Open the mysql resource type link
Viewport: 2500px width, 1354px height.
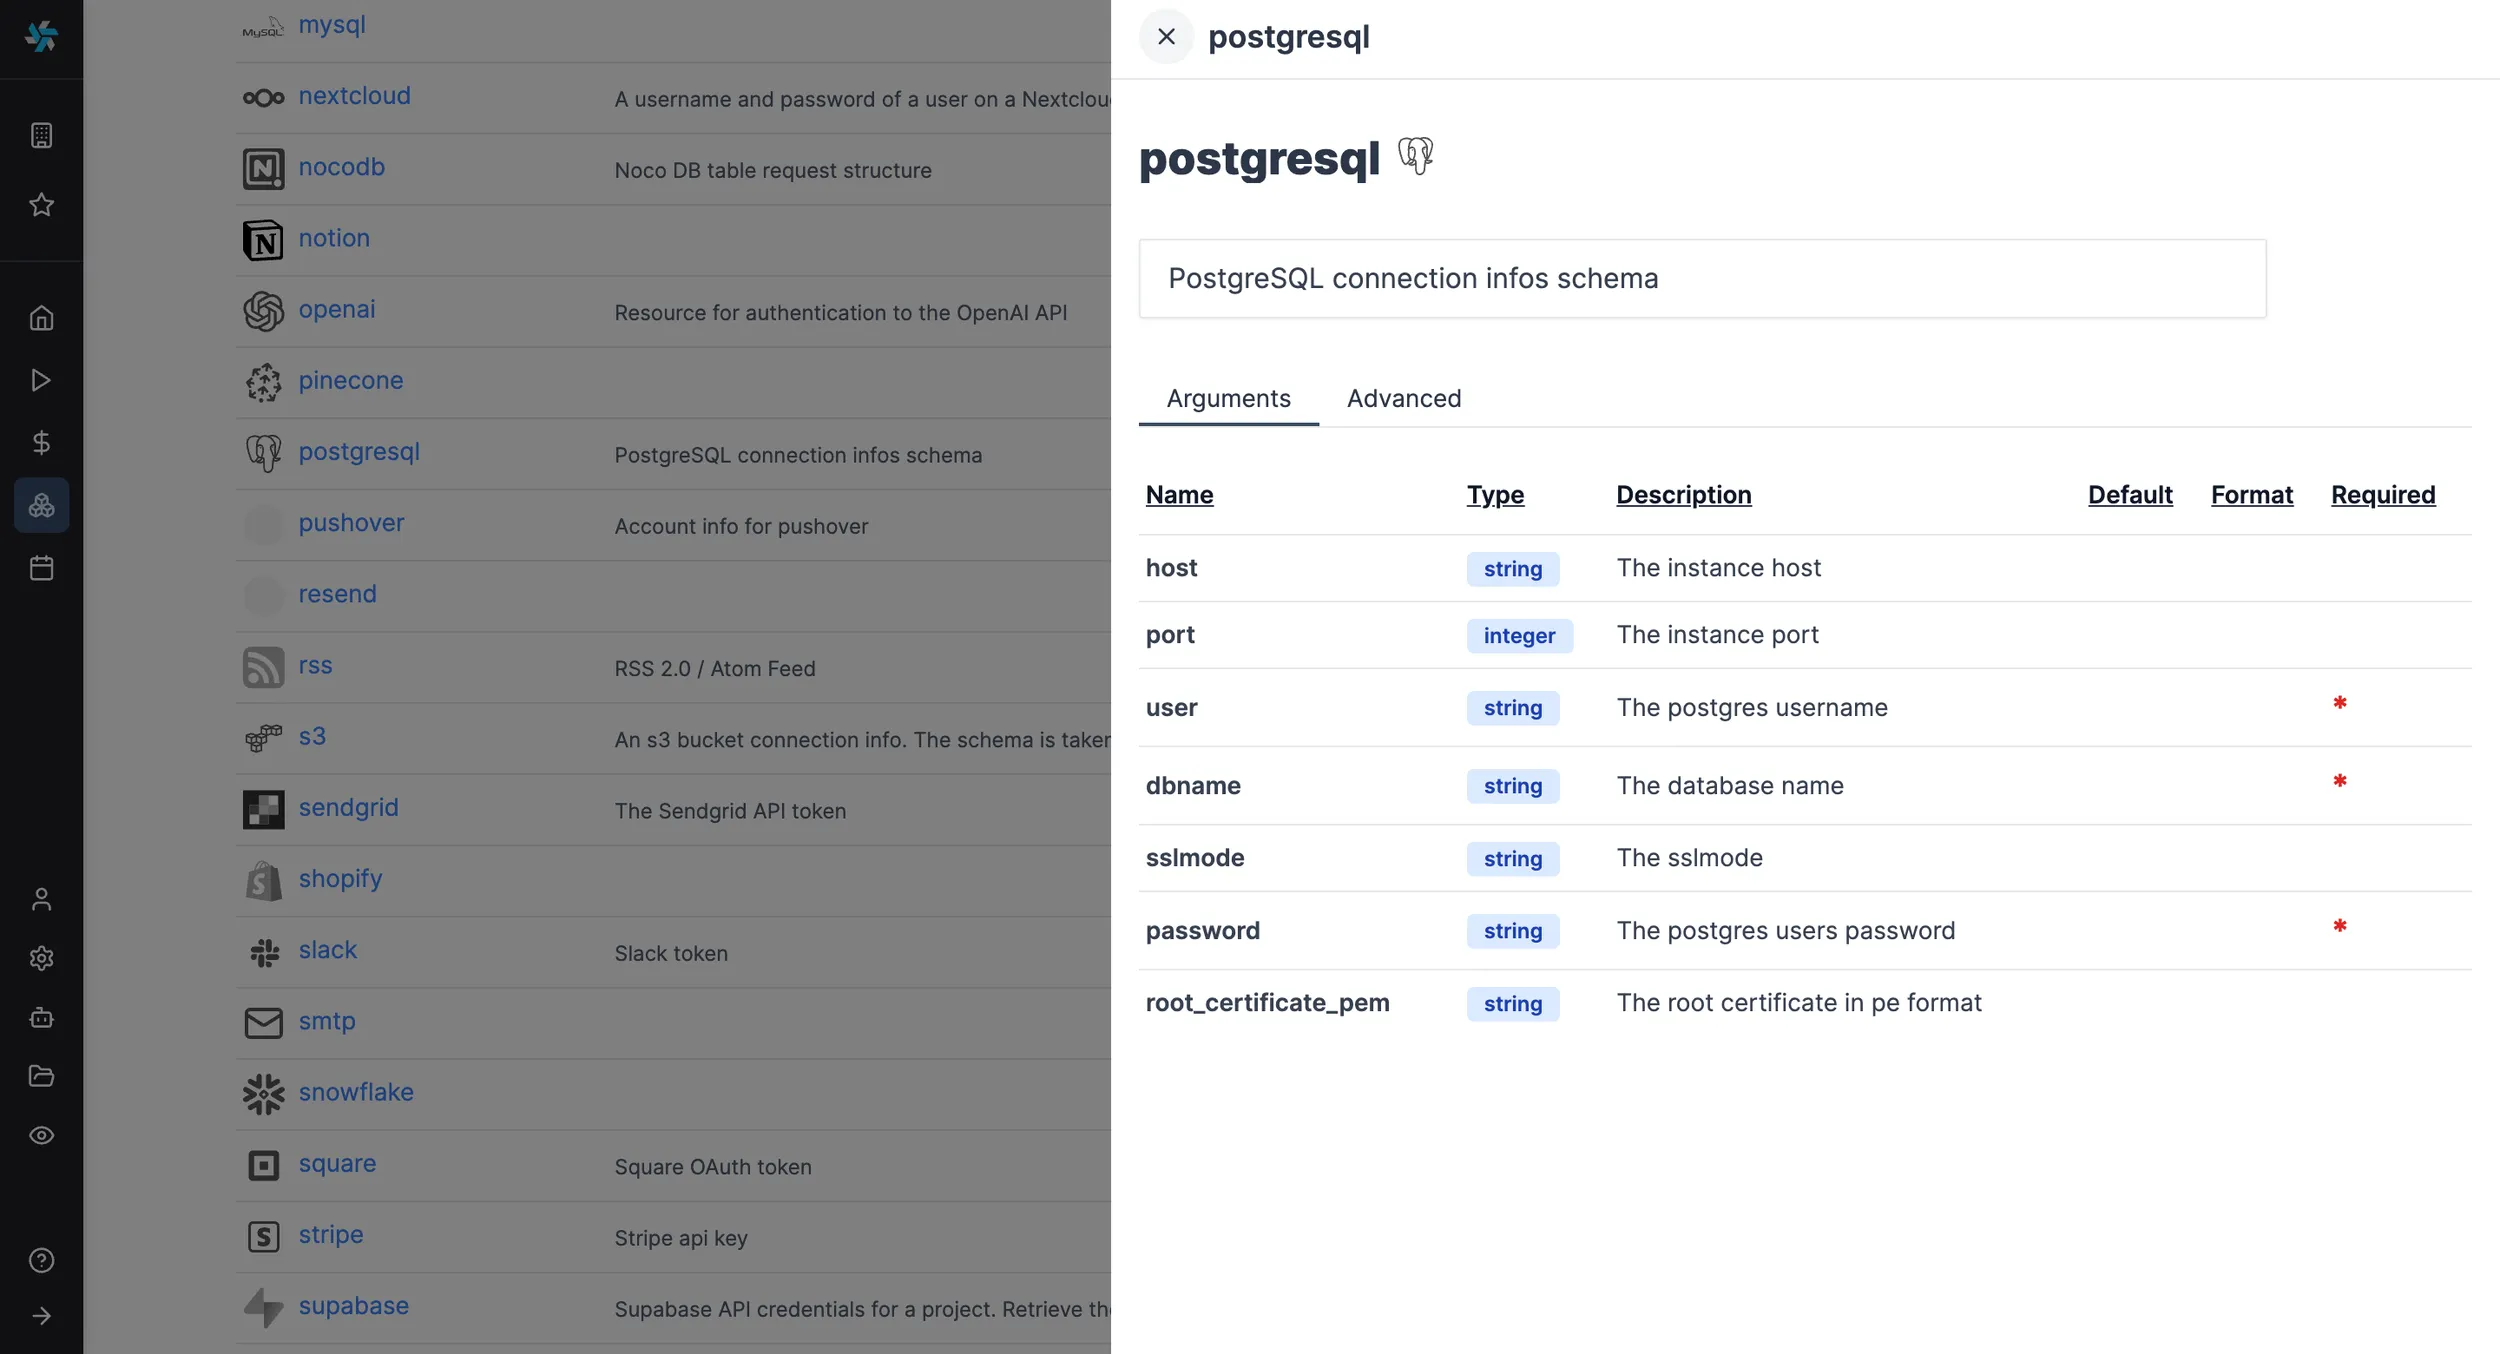tap(332, 24)
